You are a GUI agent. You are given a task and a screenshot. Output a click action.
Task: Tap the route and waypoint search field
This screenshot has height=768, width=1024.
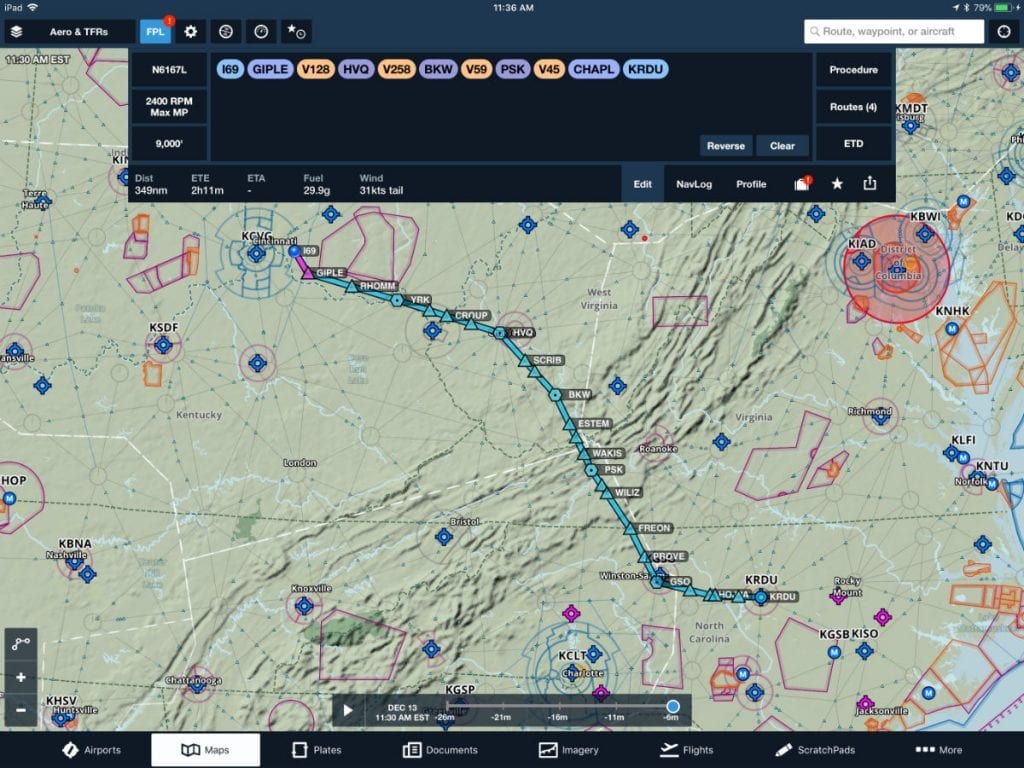click(895, 31)
